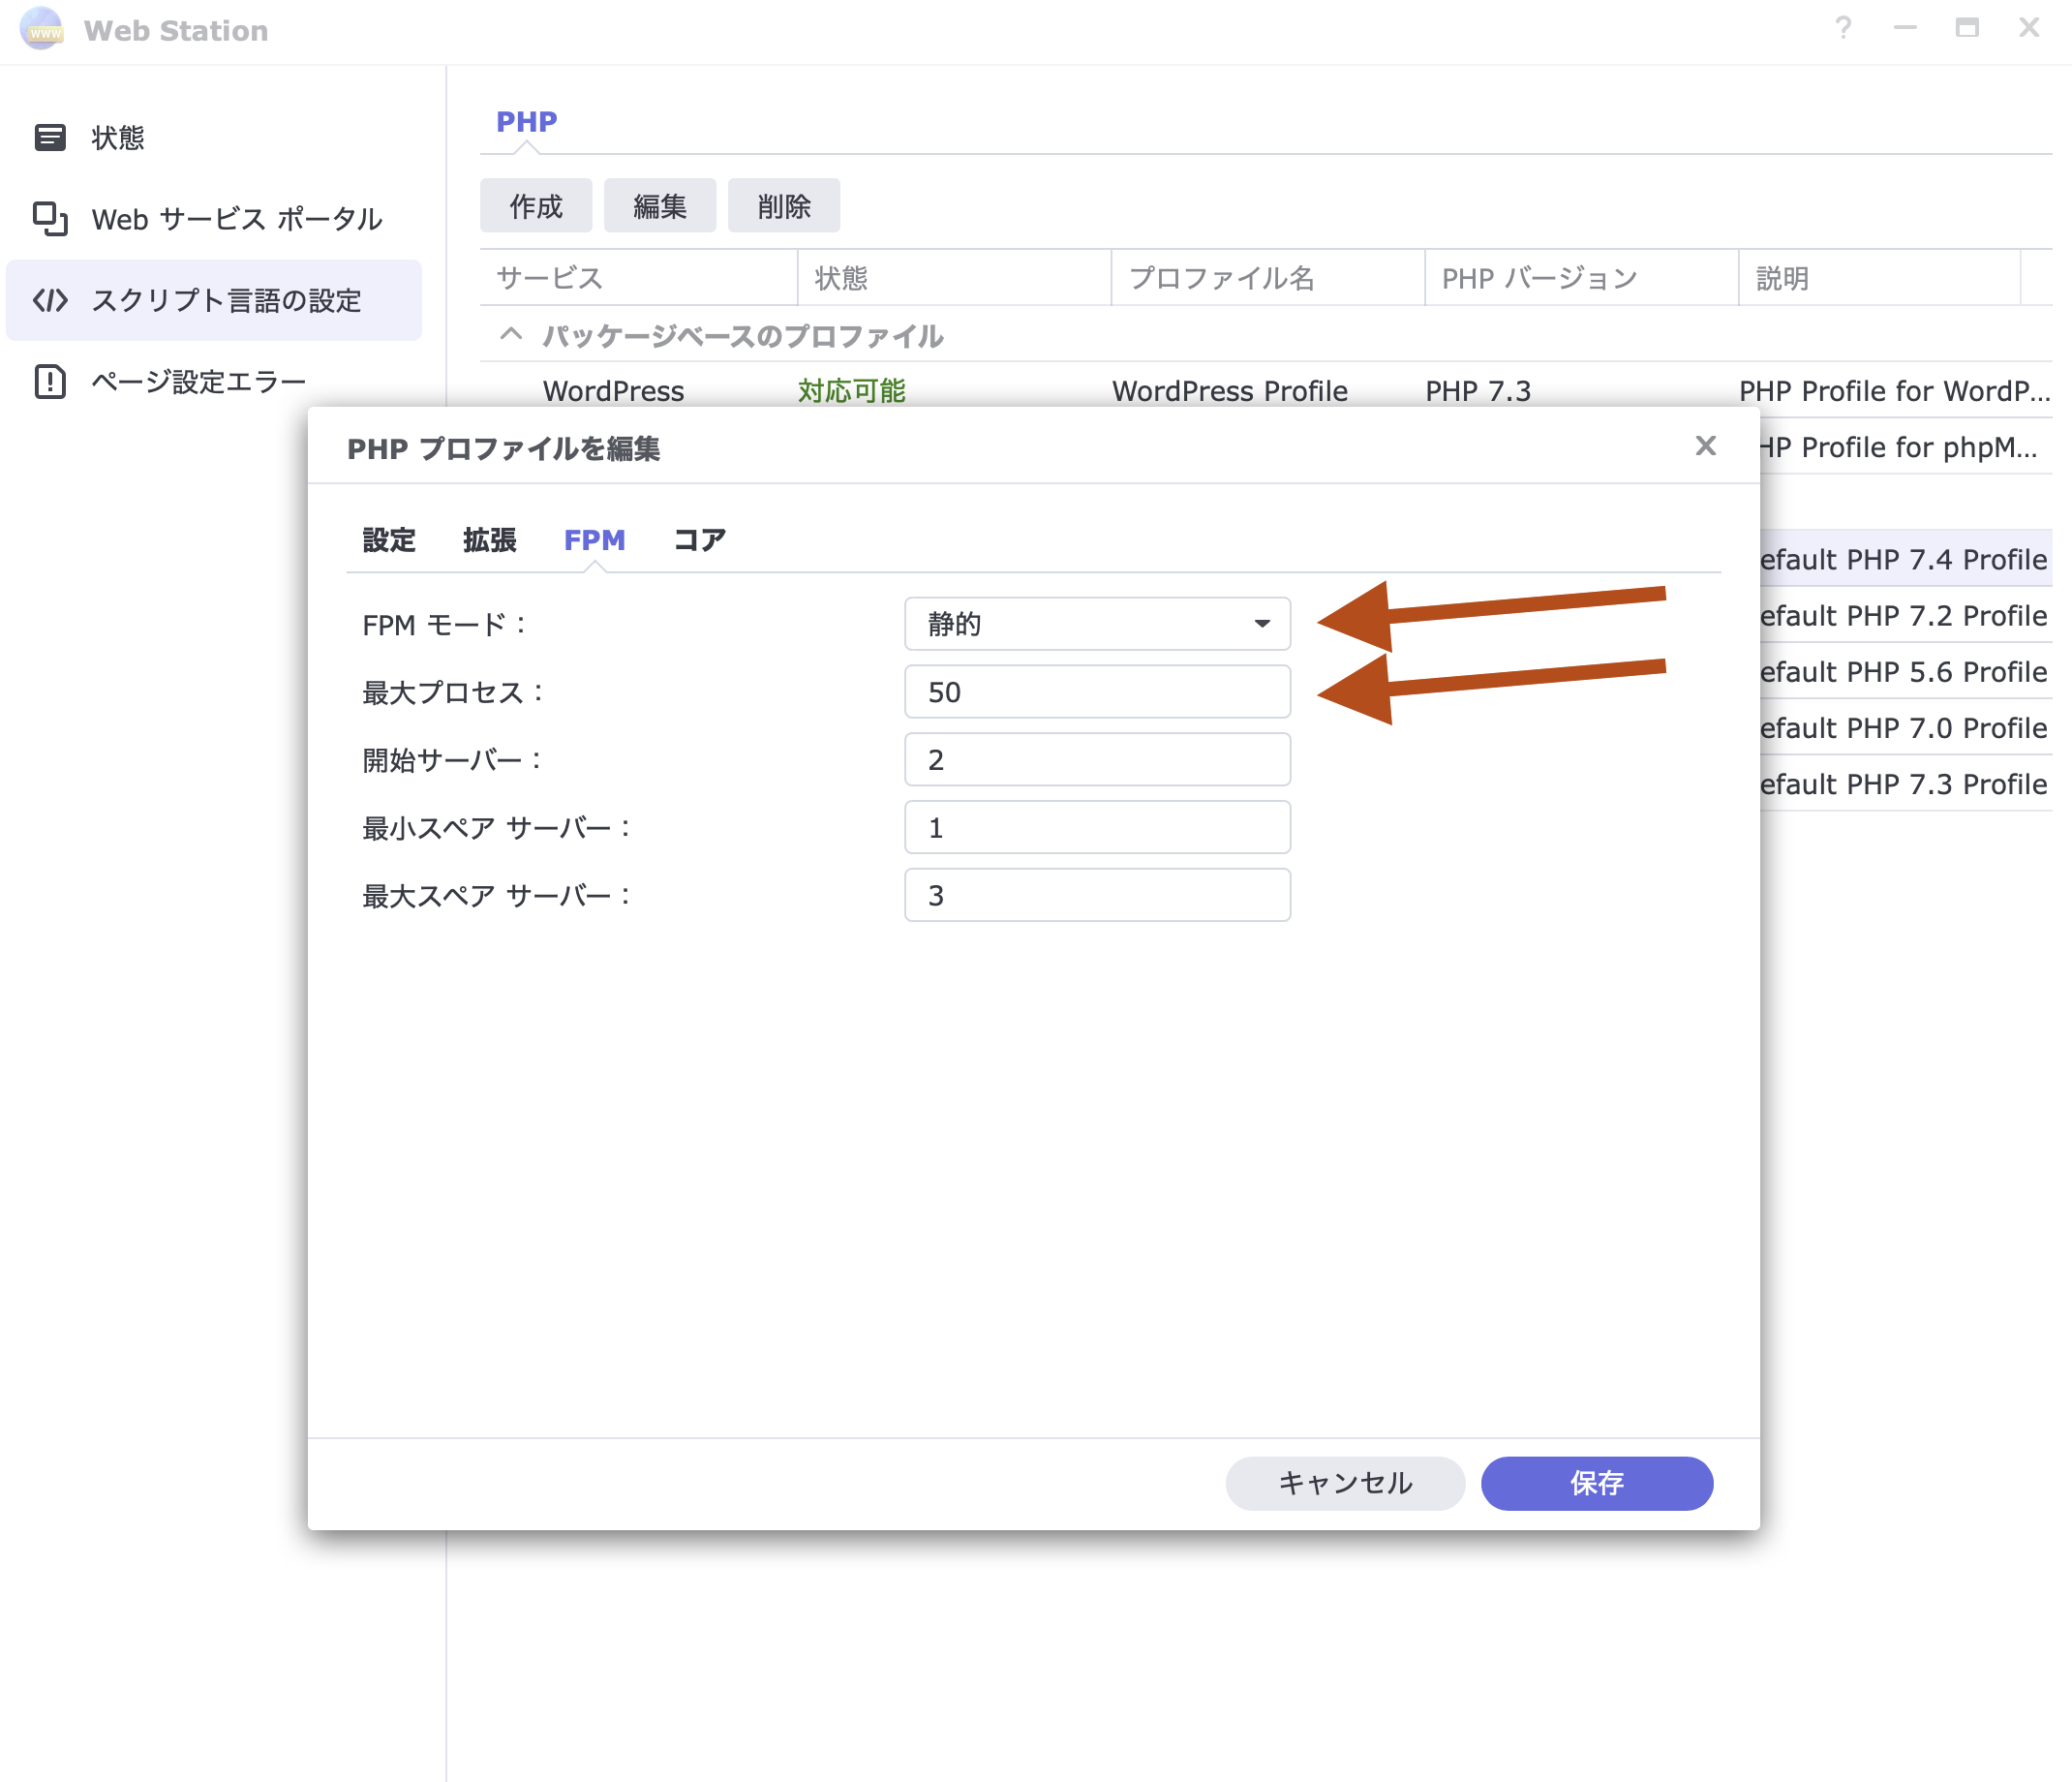2072x1782 pixels.
Task: Click the キャンセル button
Action: coord(1344,1483)
